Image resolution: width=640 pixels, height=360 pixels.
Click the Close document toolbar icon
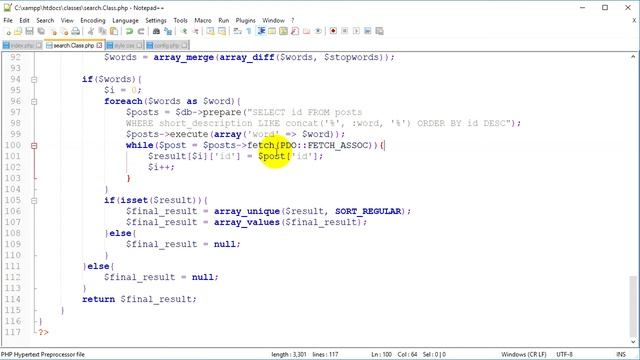(53, 31)
